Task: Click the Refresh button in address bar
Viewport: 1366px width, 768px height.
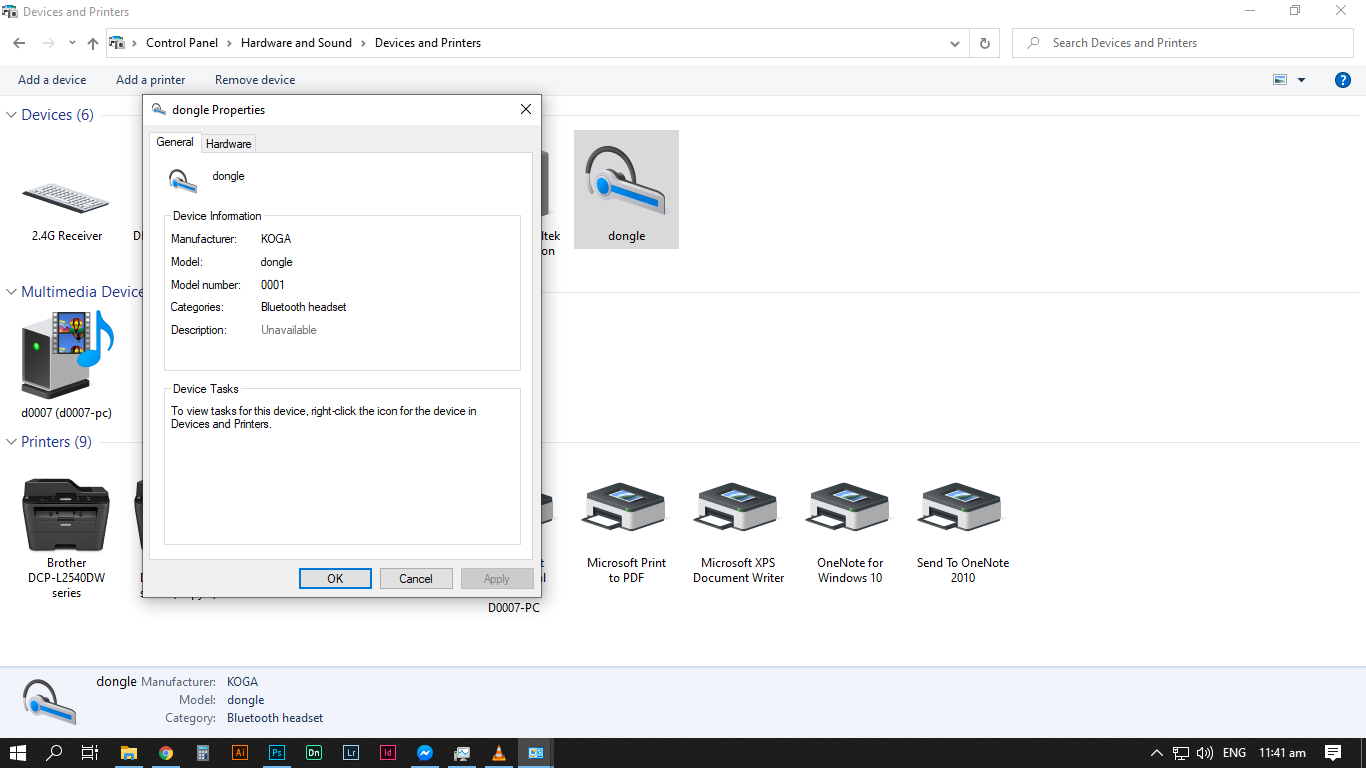Action: click(985, 43)
